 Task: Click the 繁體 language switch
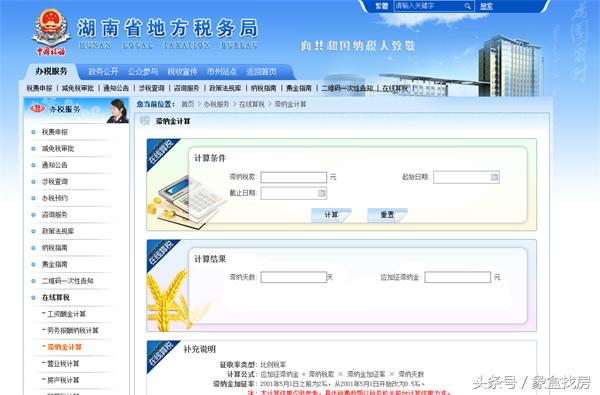tap(381, 6)
